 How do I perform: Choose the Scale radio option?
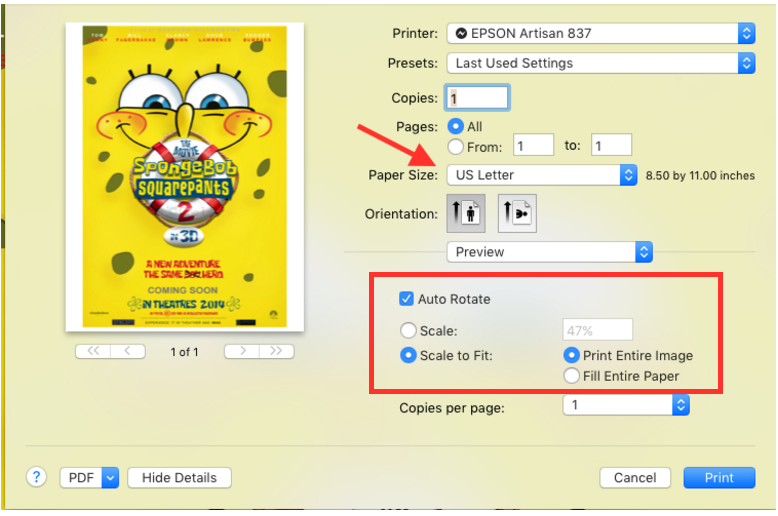click(408, 330)
